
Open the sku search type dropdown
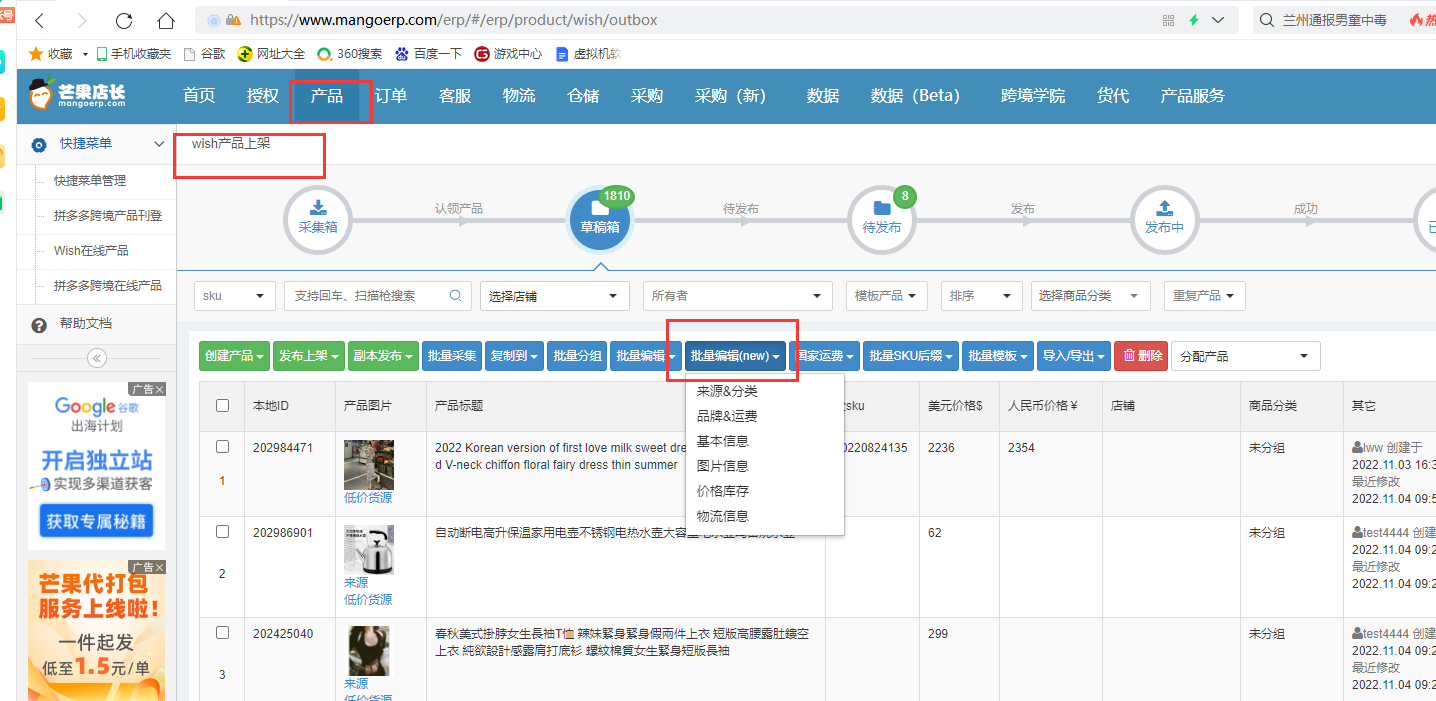tap(235, 296)
